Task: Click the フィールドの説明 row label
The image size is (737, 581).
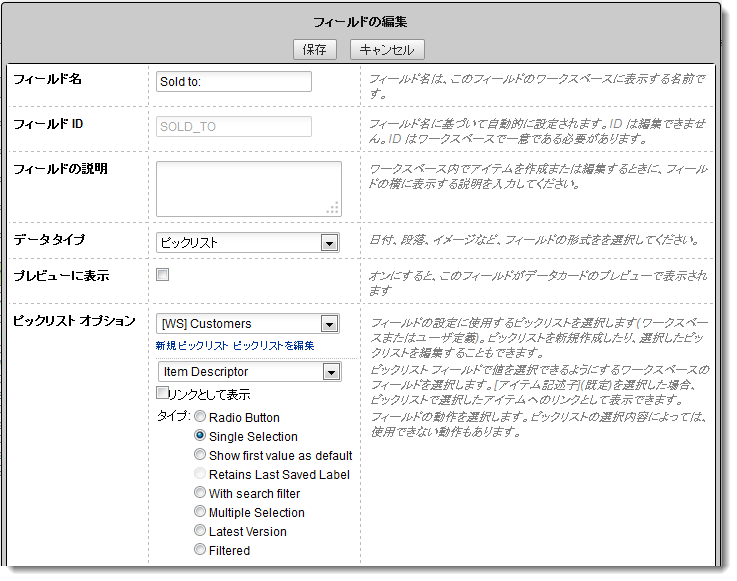Action: pyautogui.click(x=60, y=169)
